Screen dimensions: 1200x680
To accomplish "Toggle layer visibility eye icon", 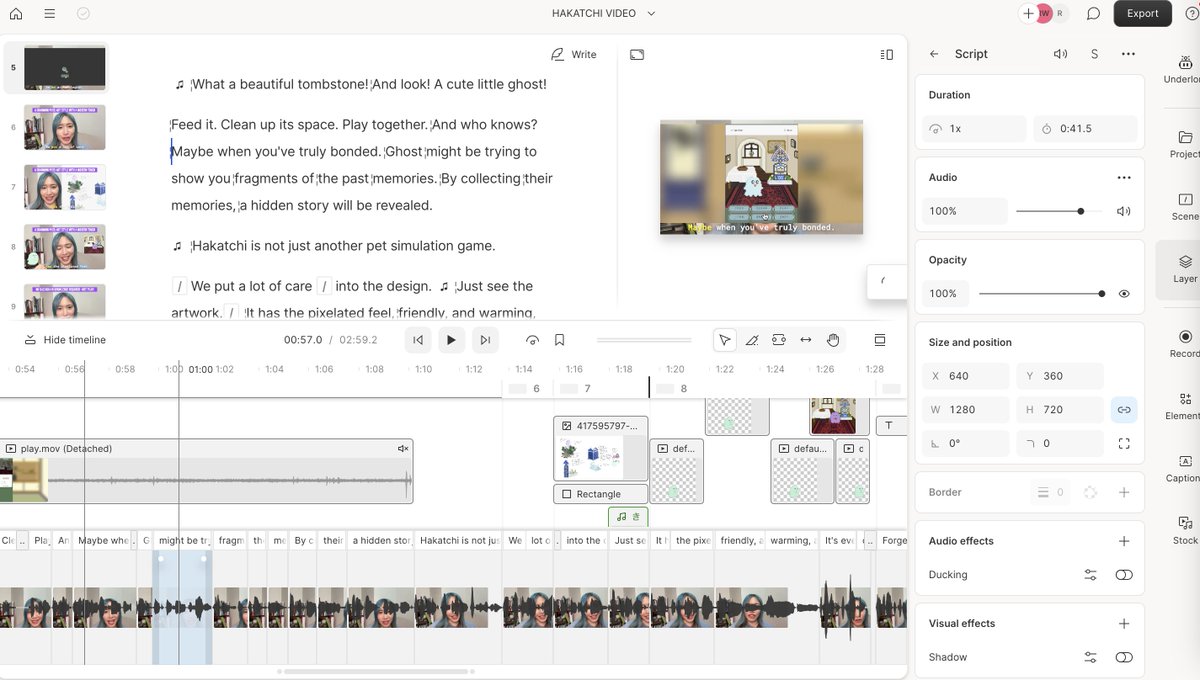I will (1124, 294).
